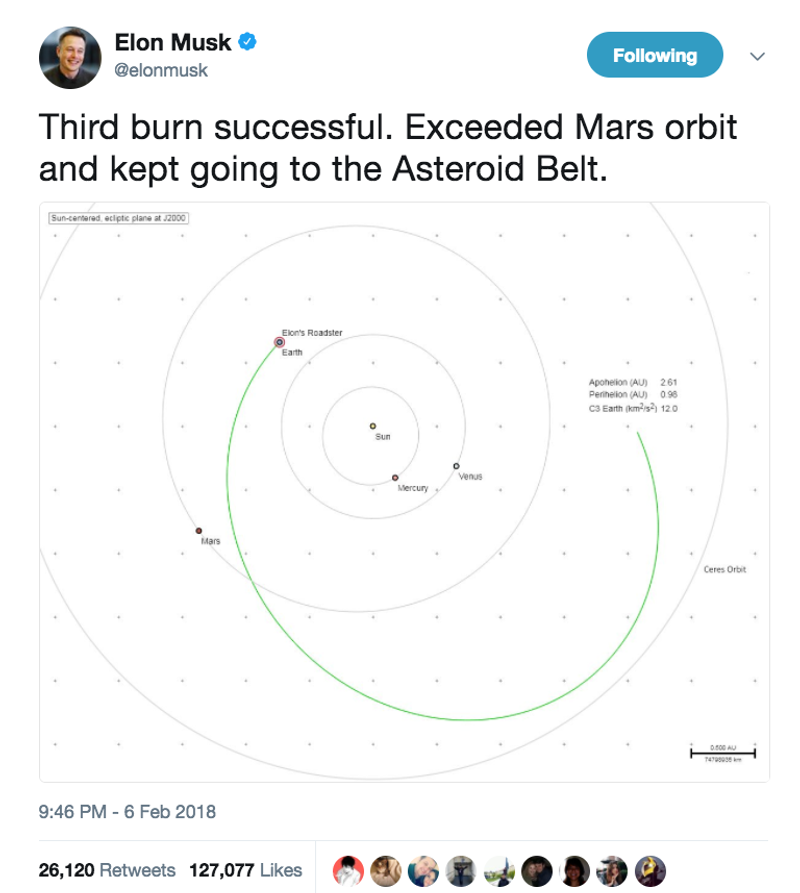Screen dimensions: 800x893
Task: Open the Elon Musk display name link
Action: coord(173,43)
